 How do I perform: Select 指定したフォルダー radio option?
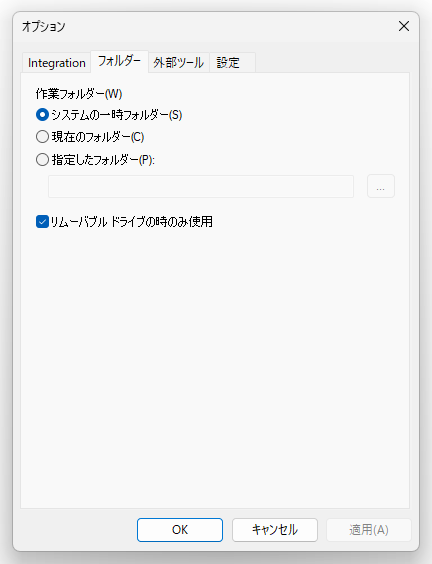[42, 159]
